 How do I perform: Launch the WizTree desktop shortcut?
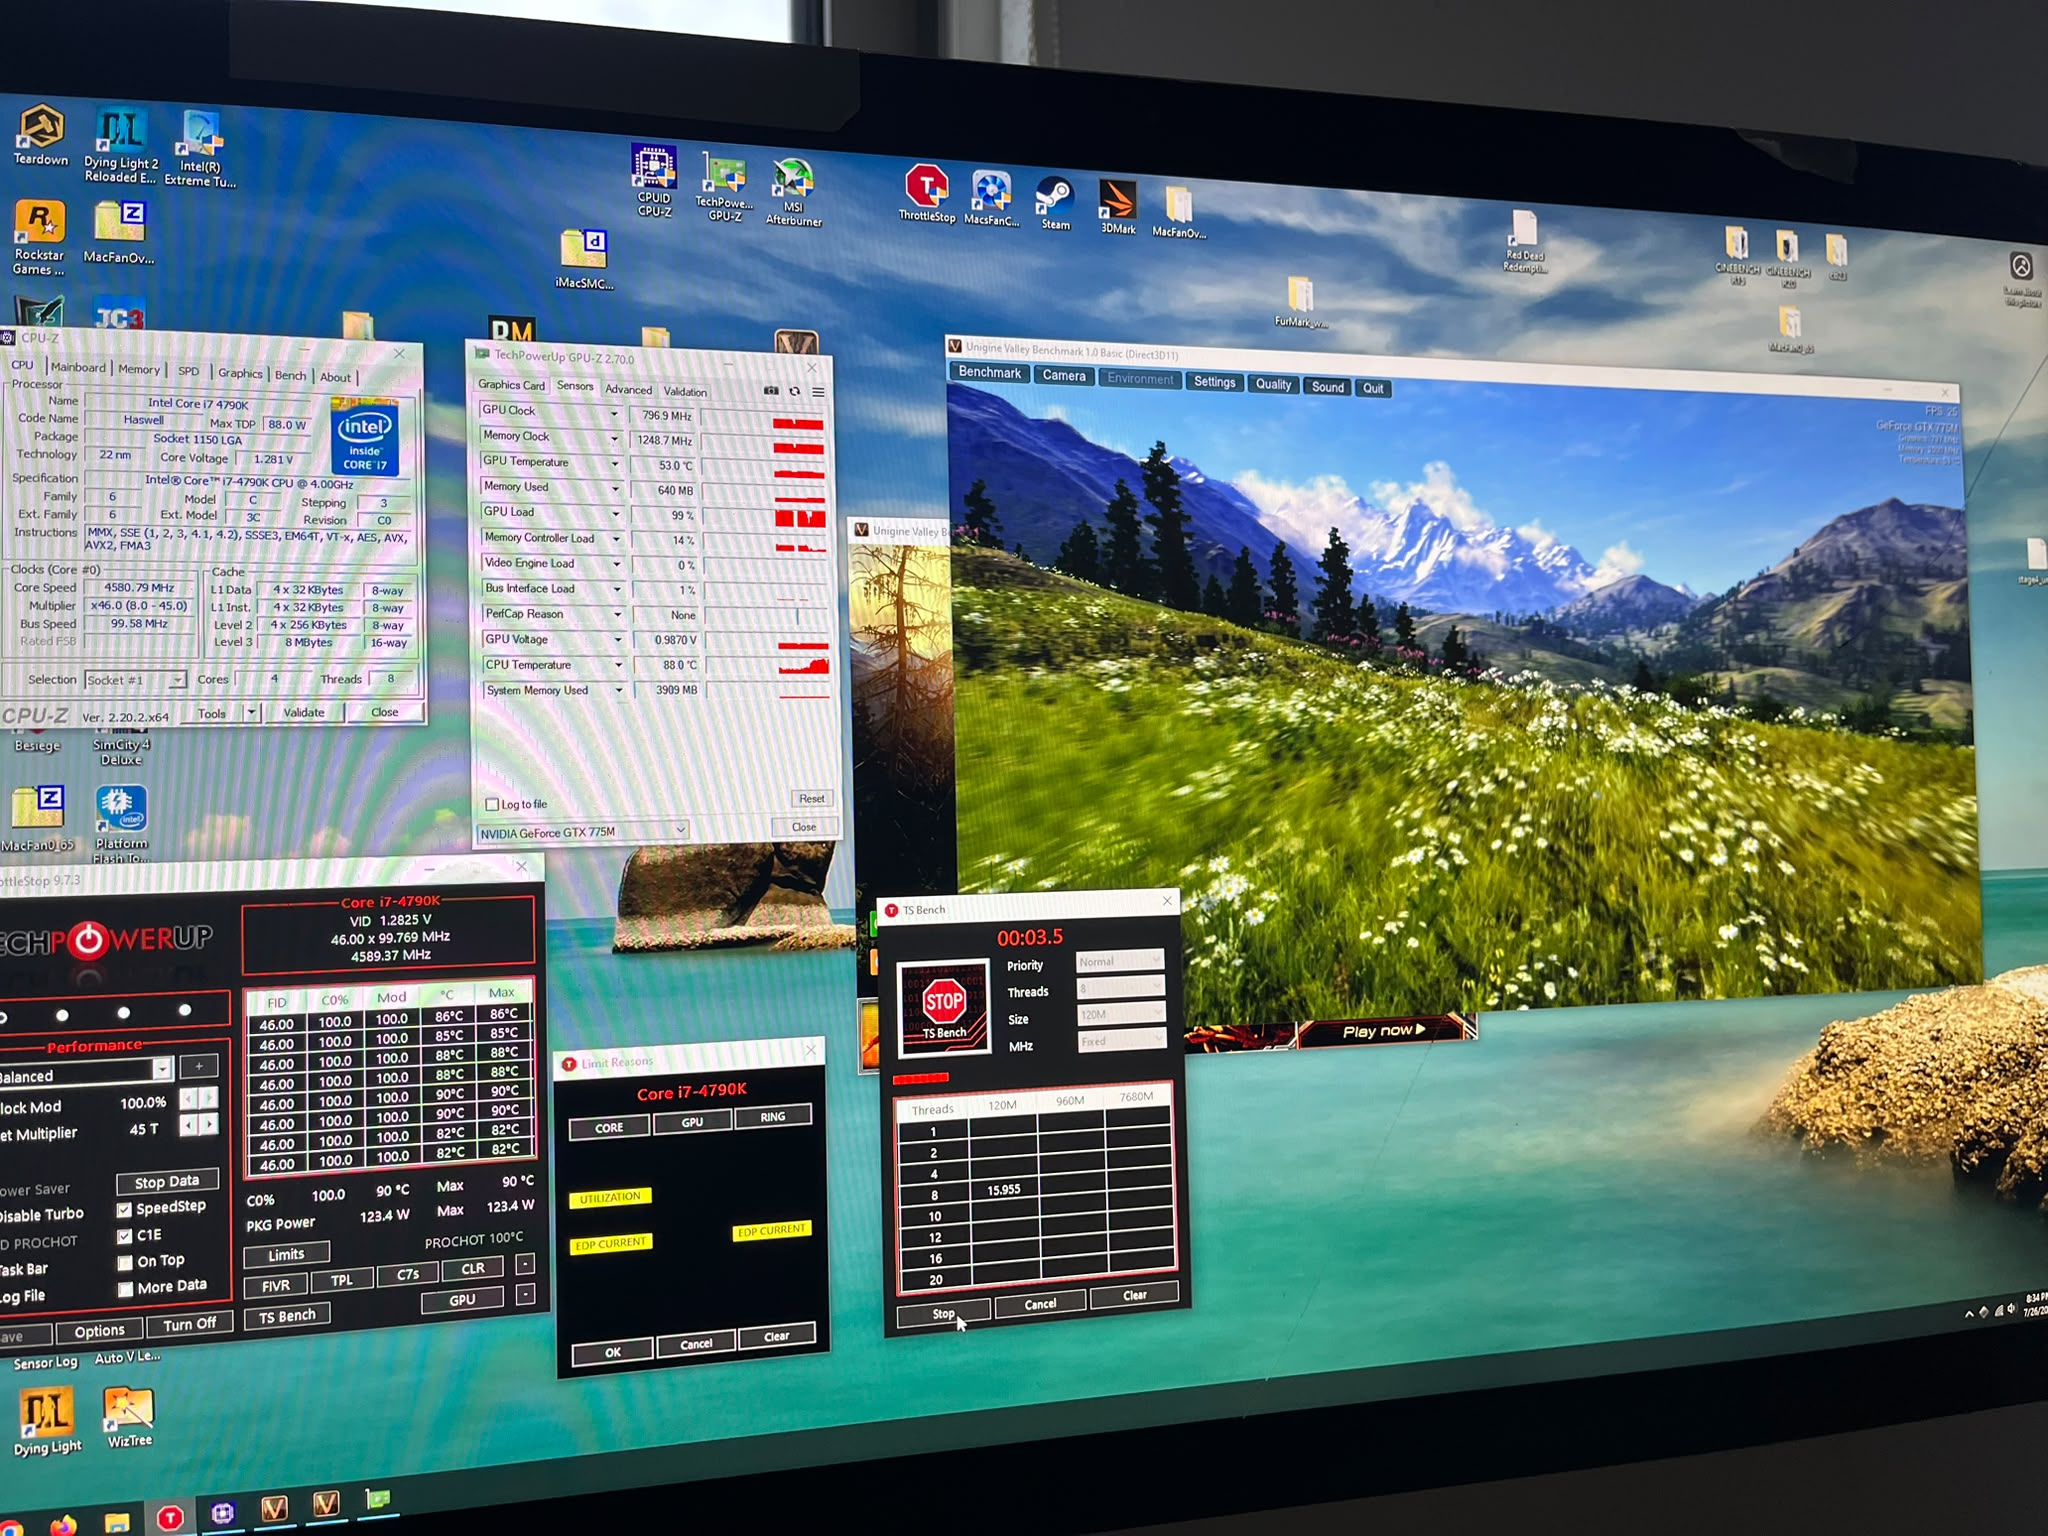pos(129,1417)
